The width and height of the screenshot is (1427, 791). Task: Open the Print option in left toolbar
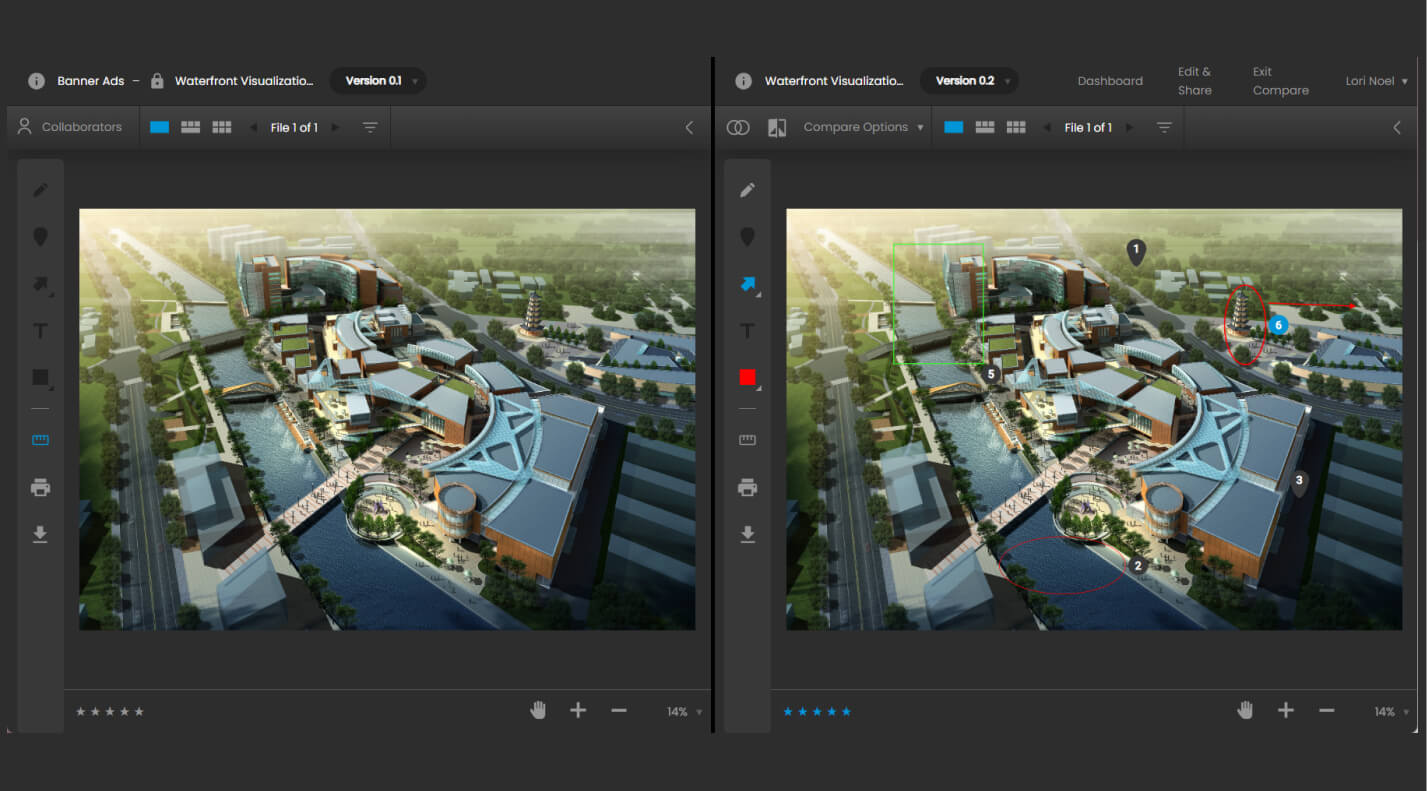[40, 487]
